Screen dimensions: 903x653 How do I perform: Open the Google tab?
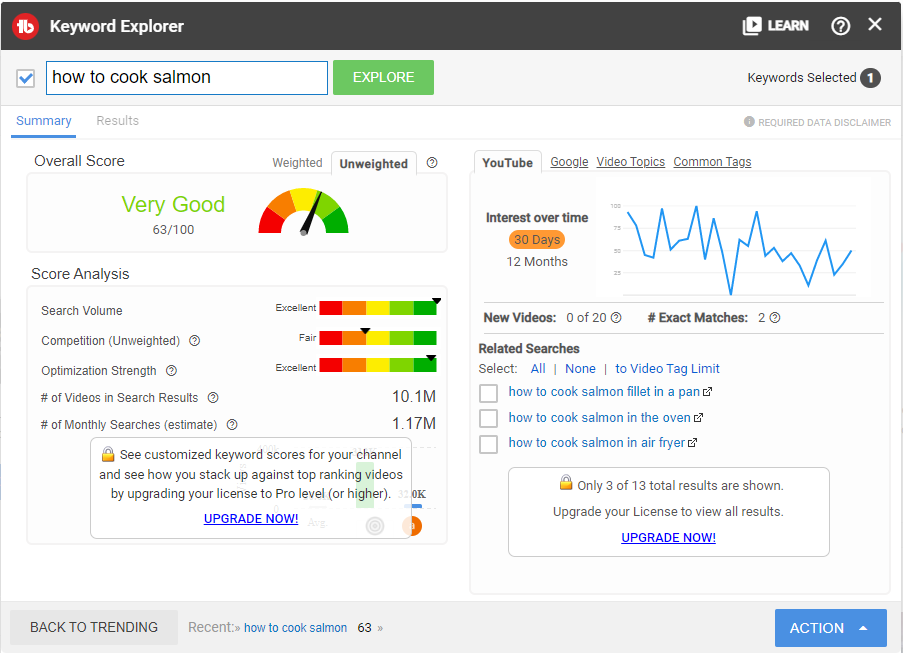(569, 162)
